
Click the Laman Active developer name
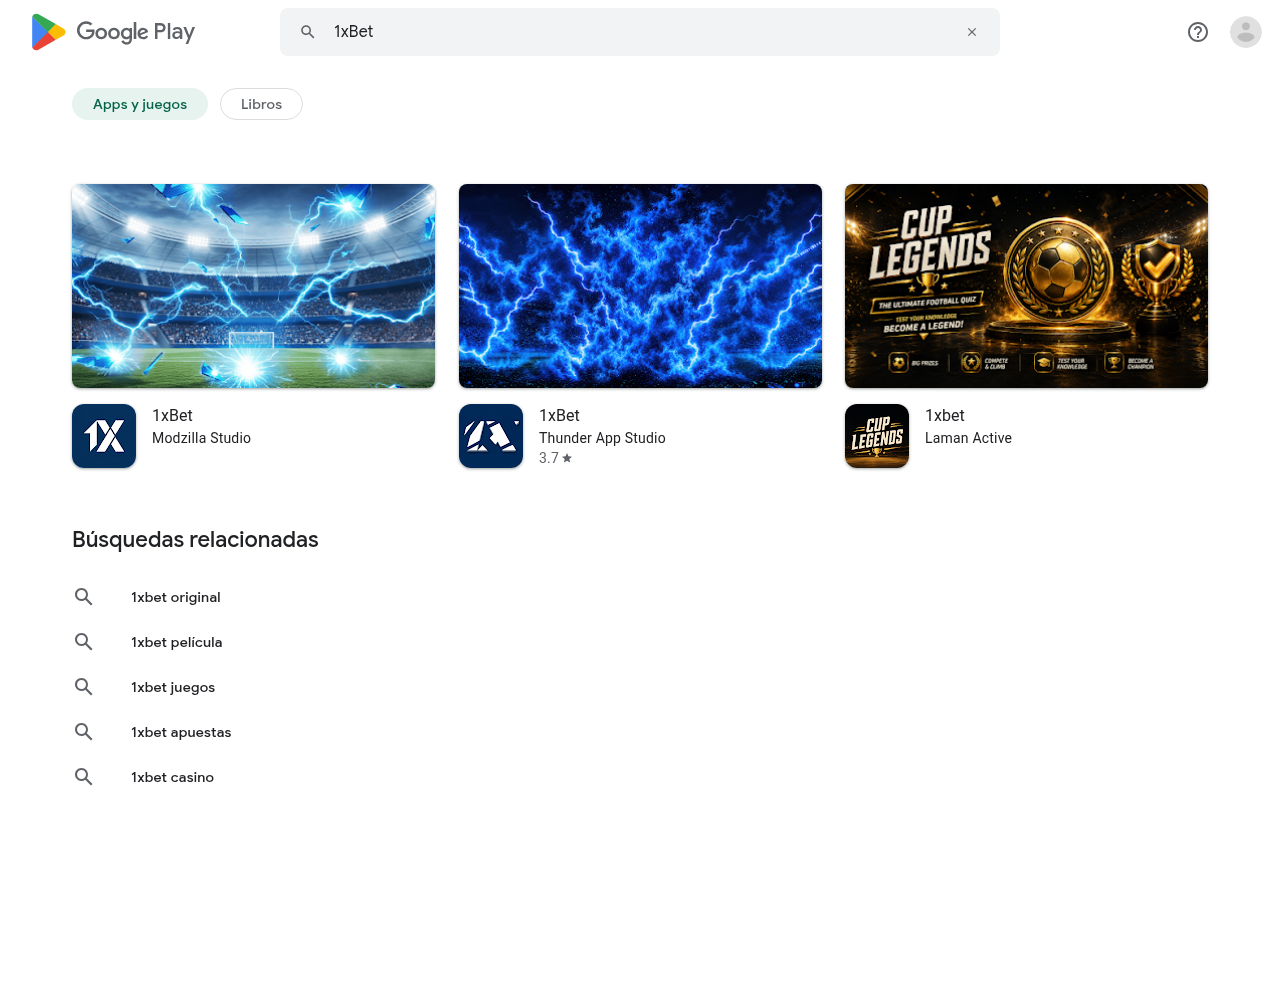click(968, 438)
